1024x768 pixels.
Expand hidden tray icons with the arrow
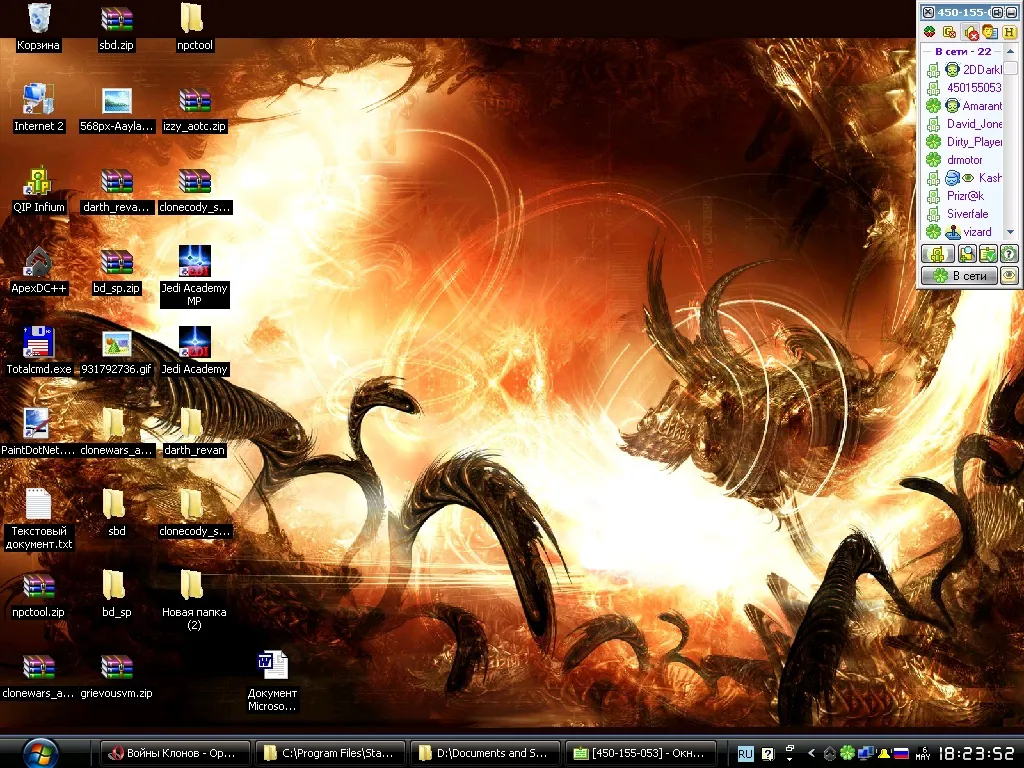point(812,753)
